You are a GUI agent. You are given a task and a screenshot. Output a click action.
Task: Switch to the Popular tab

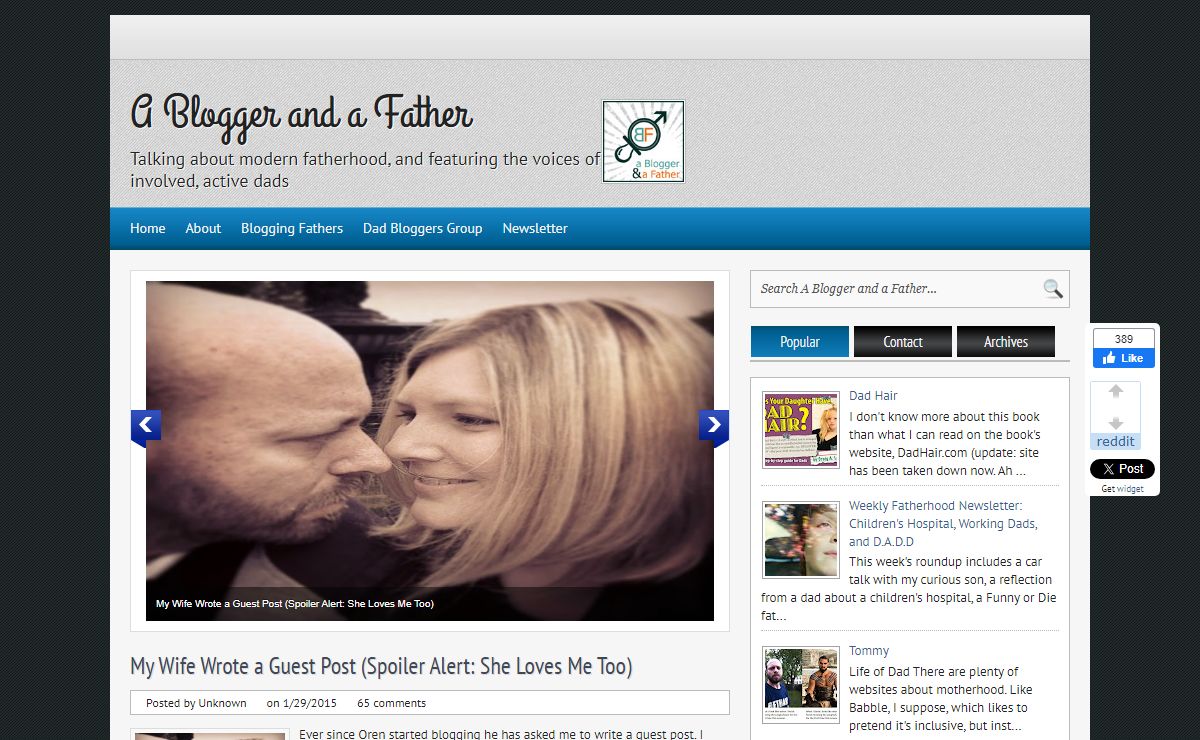coord(800,342)
